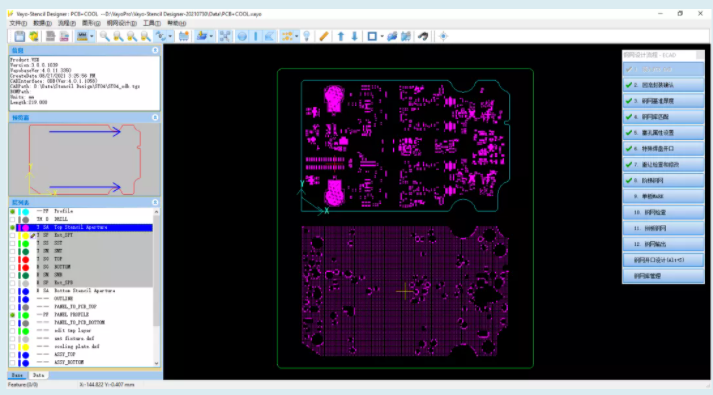Viewport: 713px width, 395px height.
Task: Toggle visibility of Top Stencil Aperture layer
Action: point(12,227)
